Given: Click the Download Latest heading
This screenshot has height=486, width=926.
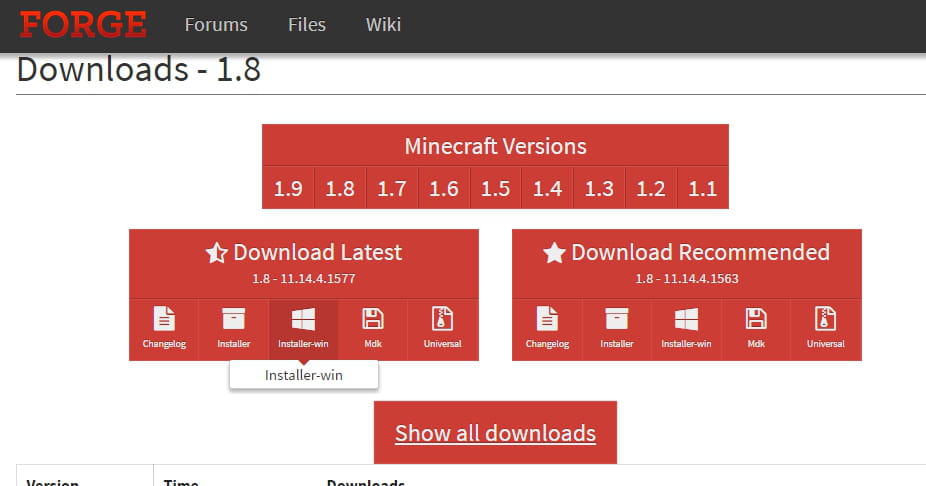Looking at the screenshot, I should [x=318, y=252].
